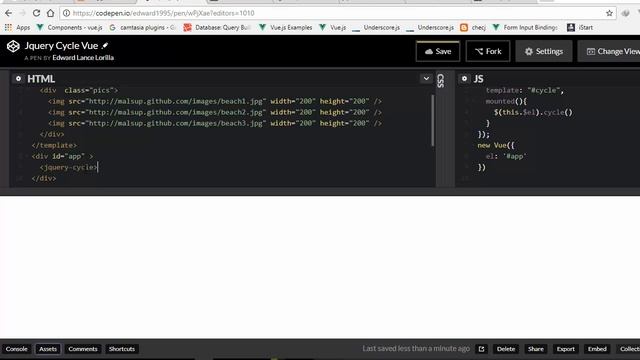Click the closing template tag line
This screenshot has height=360, width=640.
54,145
